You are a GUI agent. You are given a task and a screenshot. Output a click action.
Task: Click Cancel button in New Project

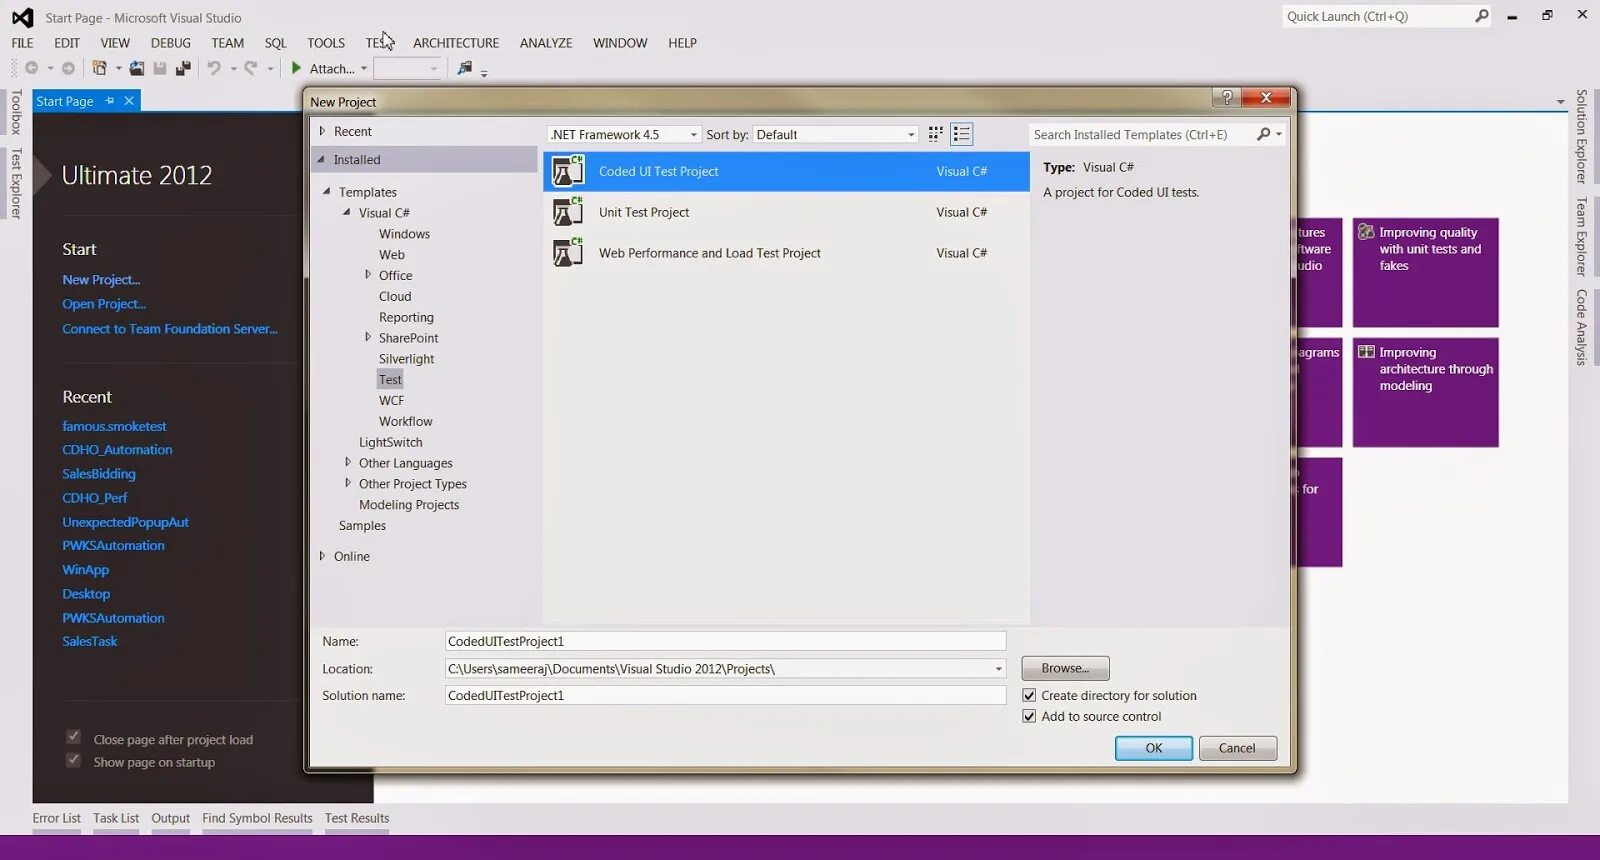tap(1237, 748)
